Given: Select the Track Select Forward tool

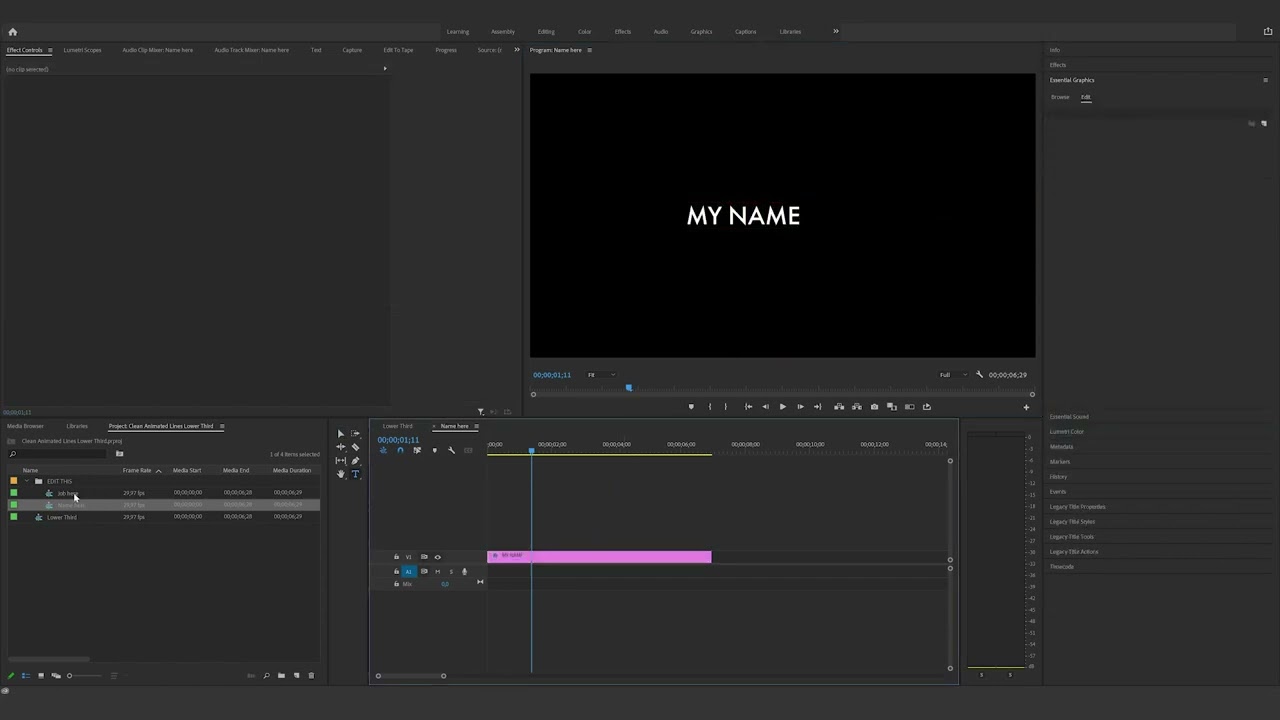Looking at the screenshot, I should [355, 434].
